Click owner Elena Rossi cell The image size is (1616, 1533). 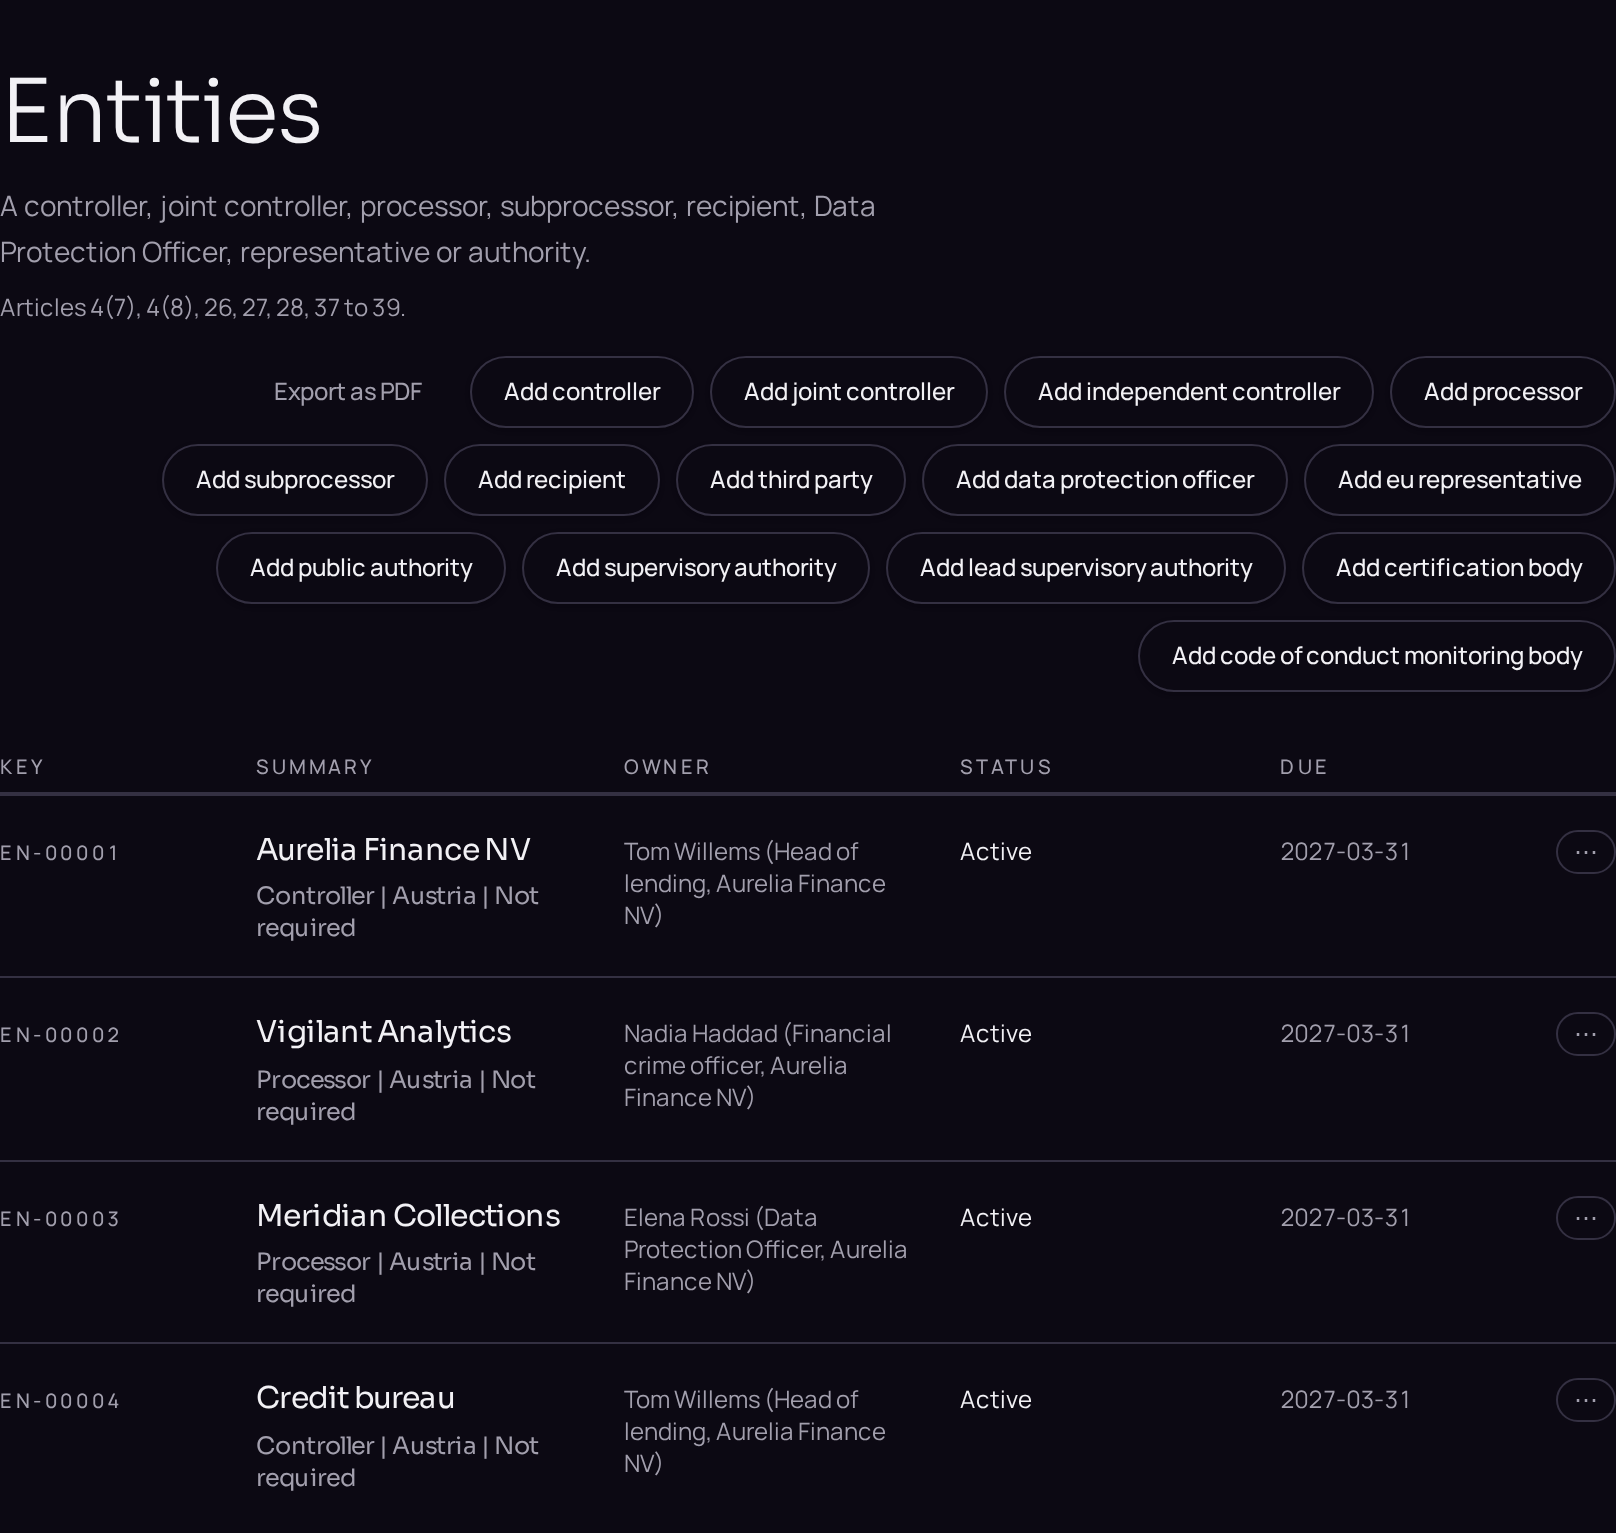pyautogui.click(x=765, y=1249)
